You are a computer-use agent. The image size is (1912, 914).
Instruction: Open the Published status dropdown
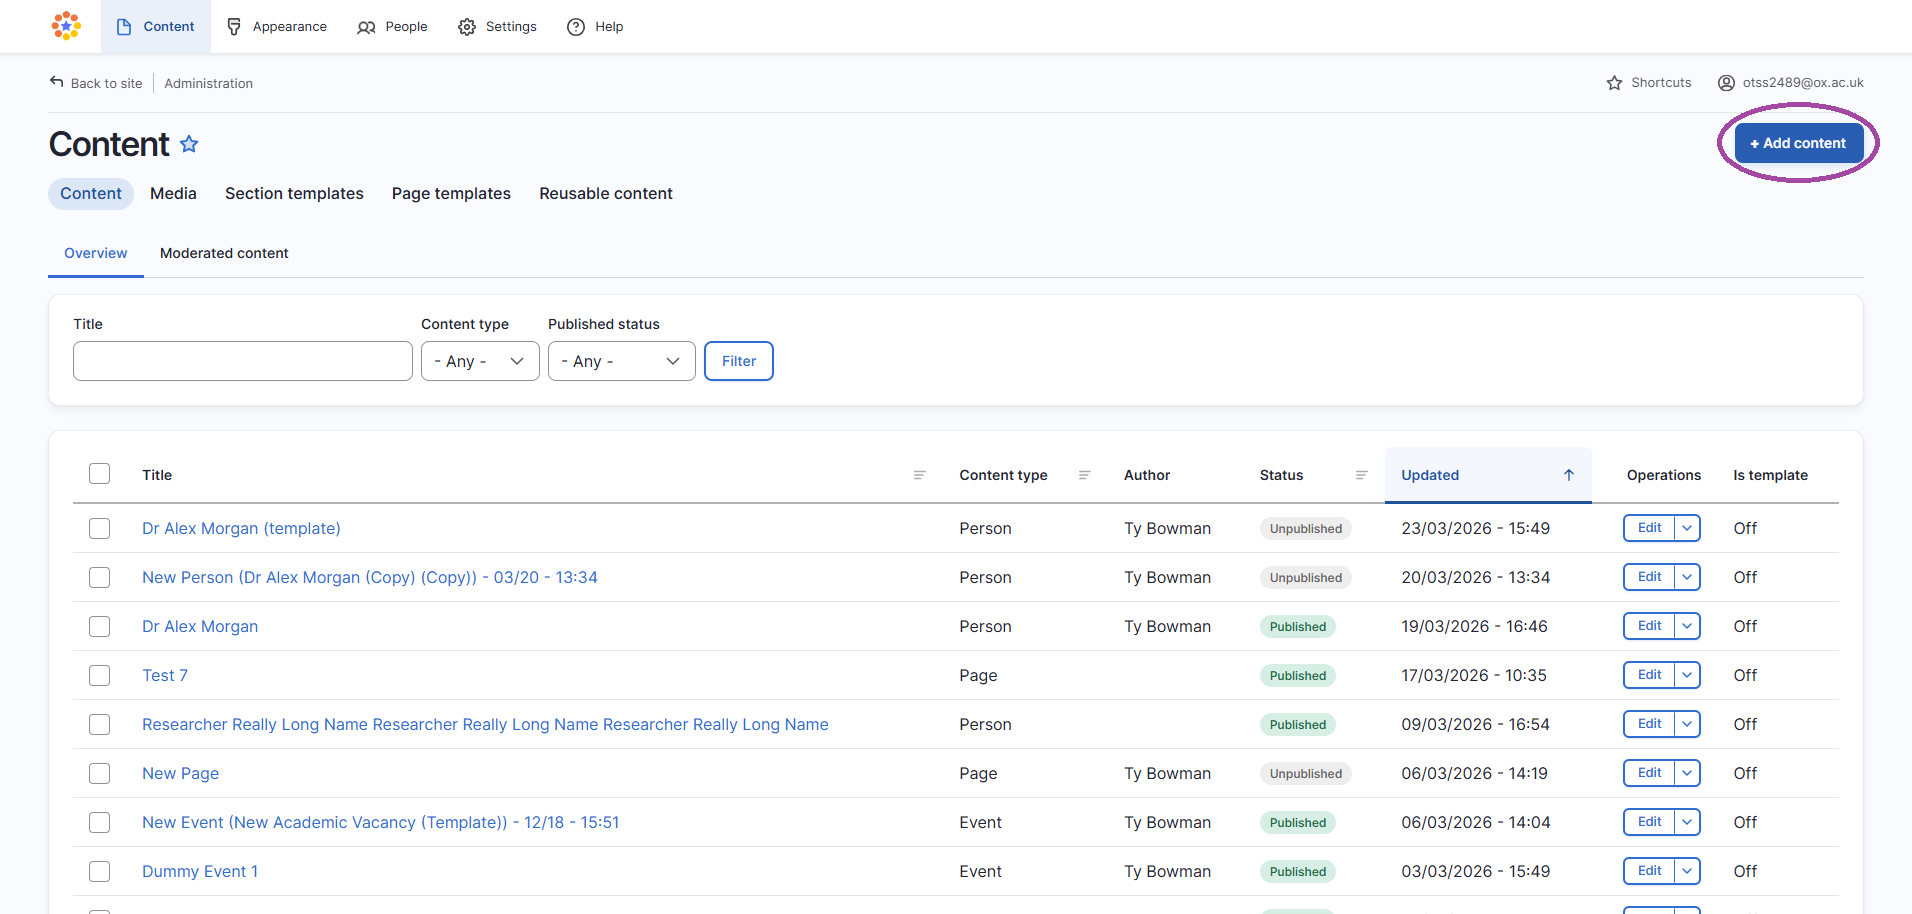point(621,361)
